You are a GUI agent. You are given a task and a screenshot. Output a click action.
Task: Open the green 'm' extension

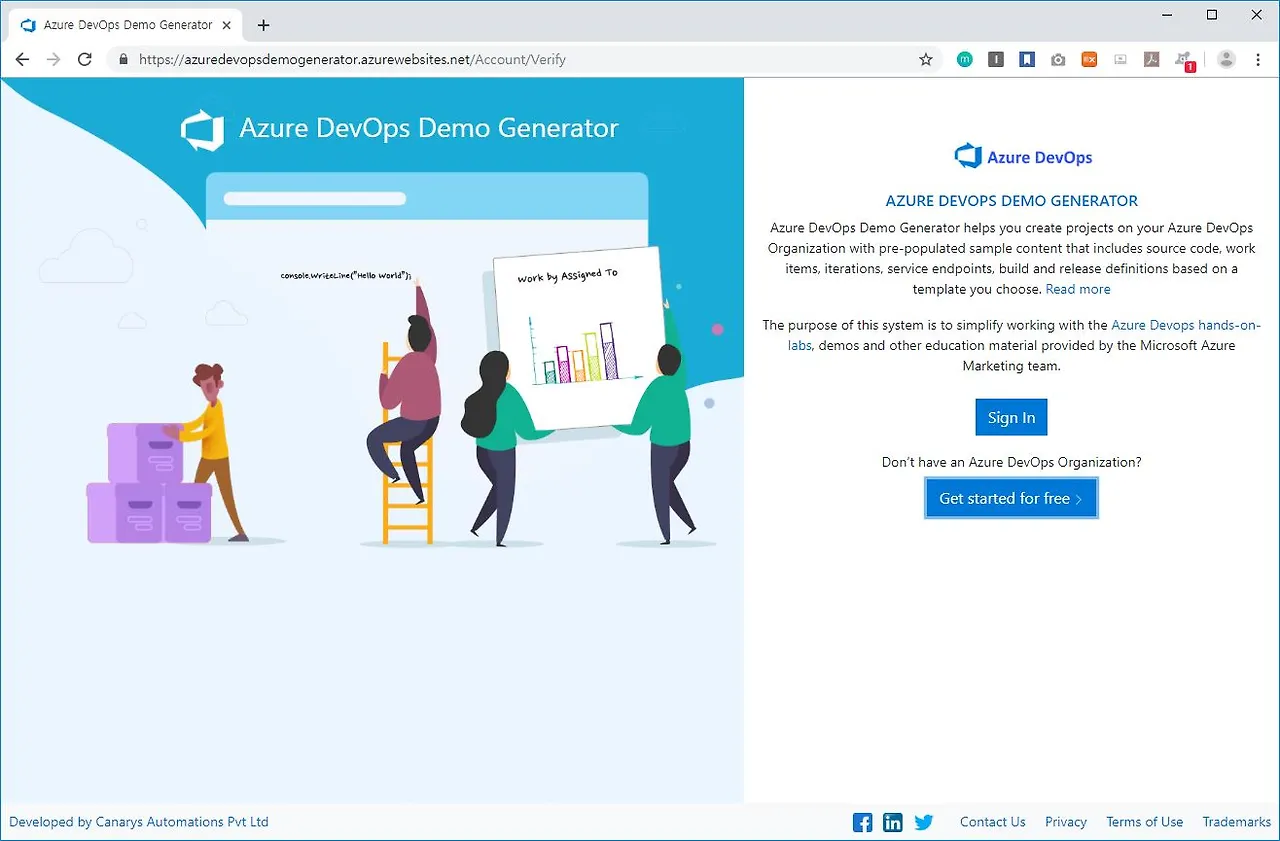click(964, 60)
